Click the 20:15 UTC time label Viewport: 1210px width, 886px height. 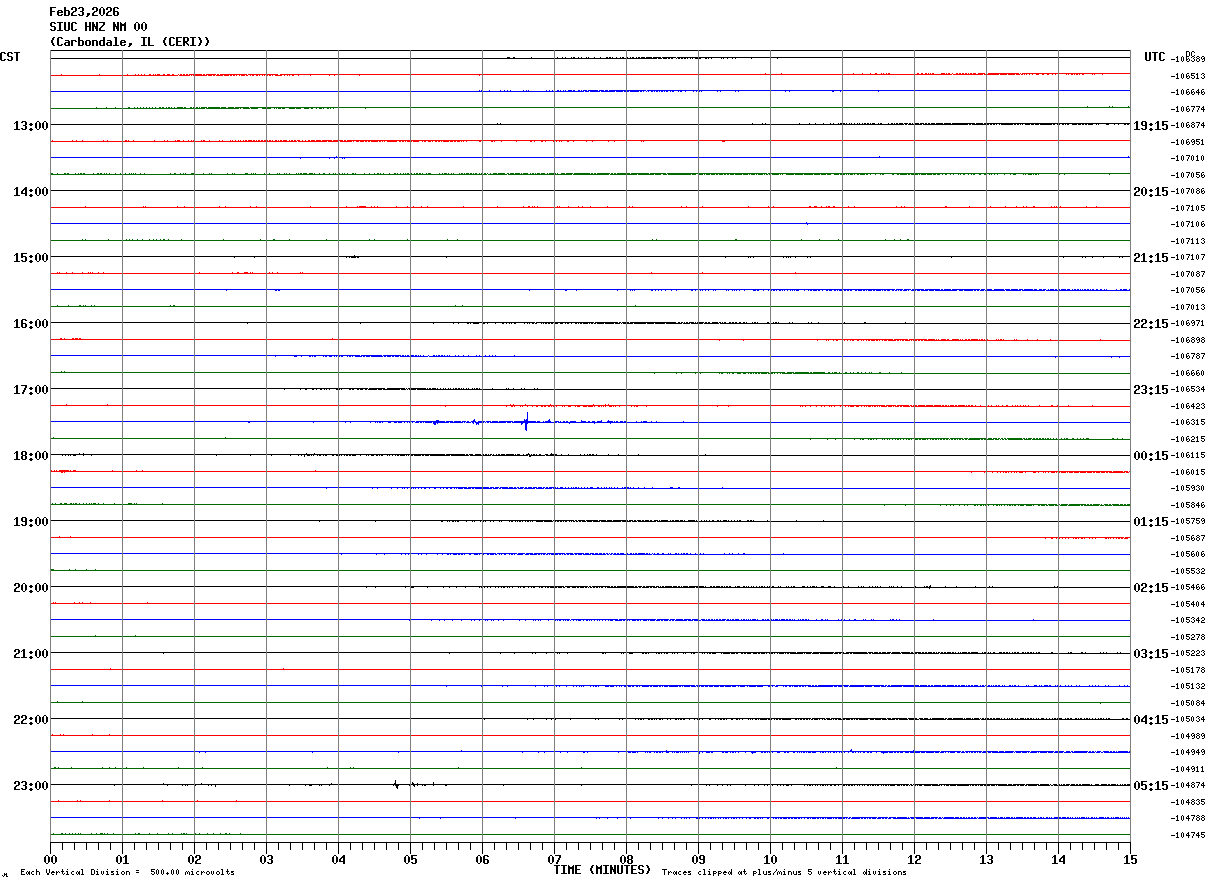[1151, 191]
